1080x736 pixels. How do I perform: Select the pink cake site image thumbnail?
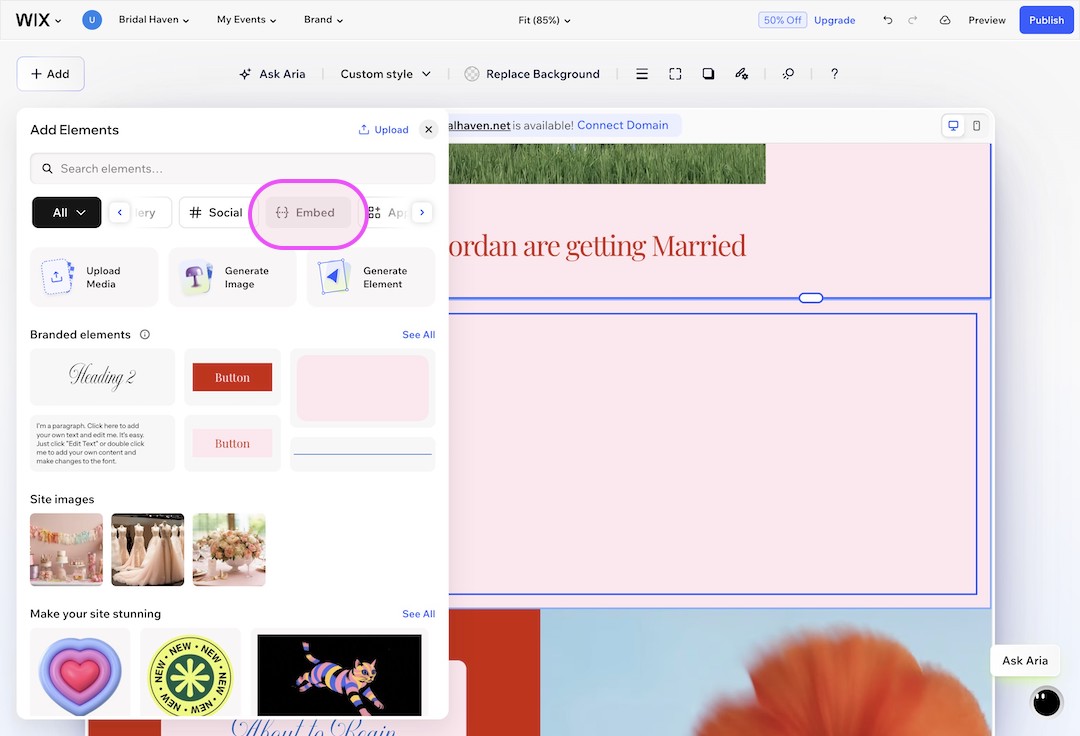66,550
